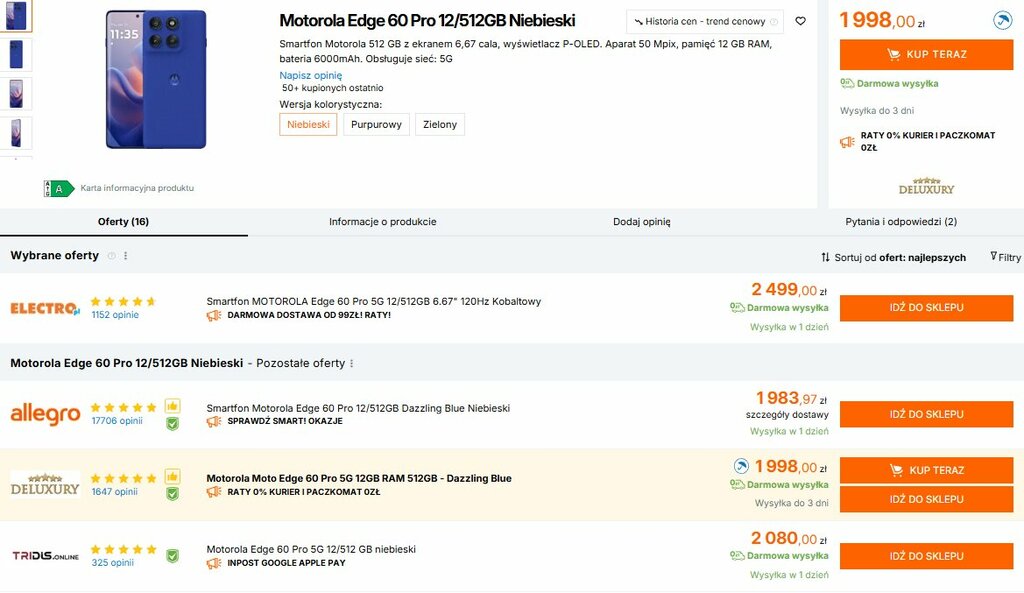Expand the Filtry options
This screenshot has height=593, width=1024.
(x=1005, y=257)
